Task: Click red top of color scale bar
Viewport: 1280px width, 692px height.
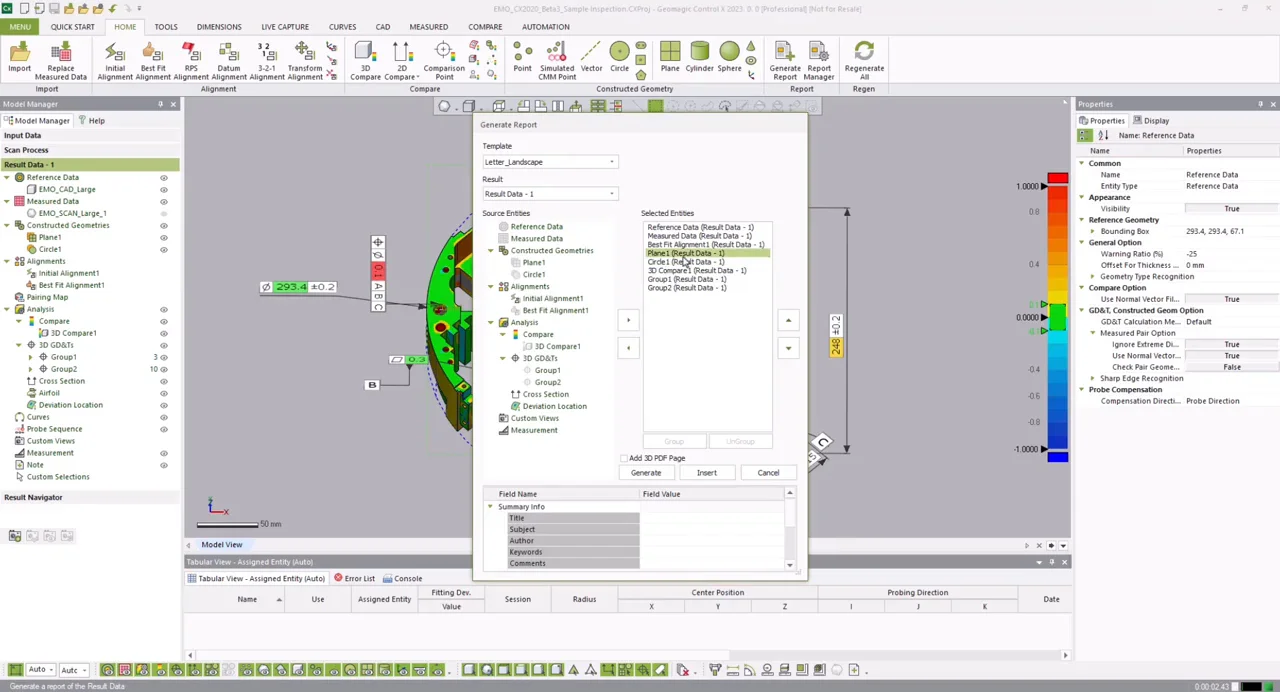Action: [x=1057, y=179]
